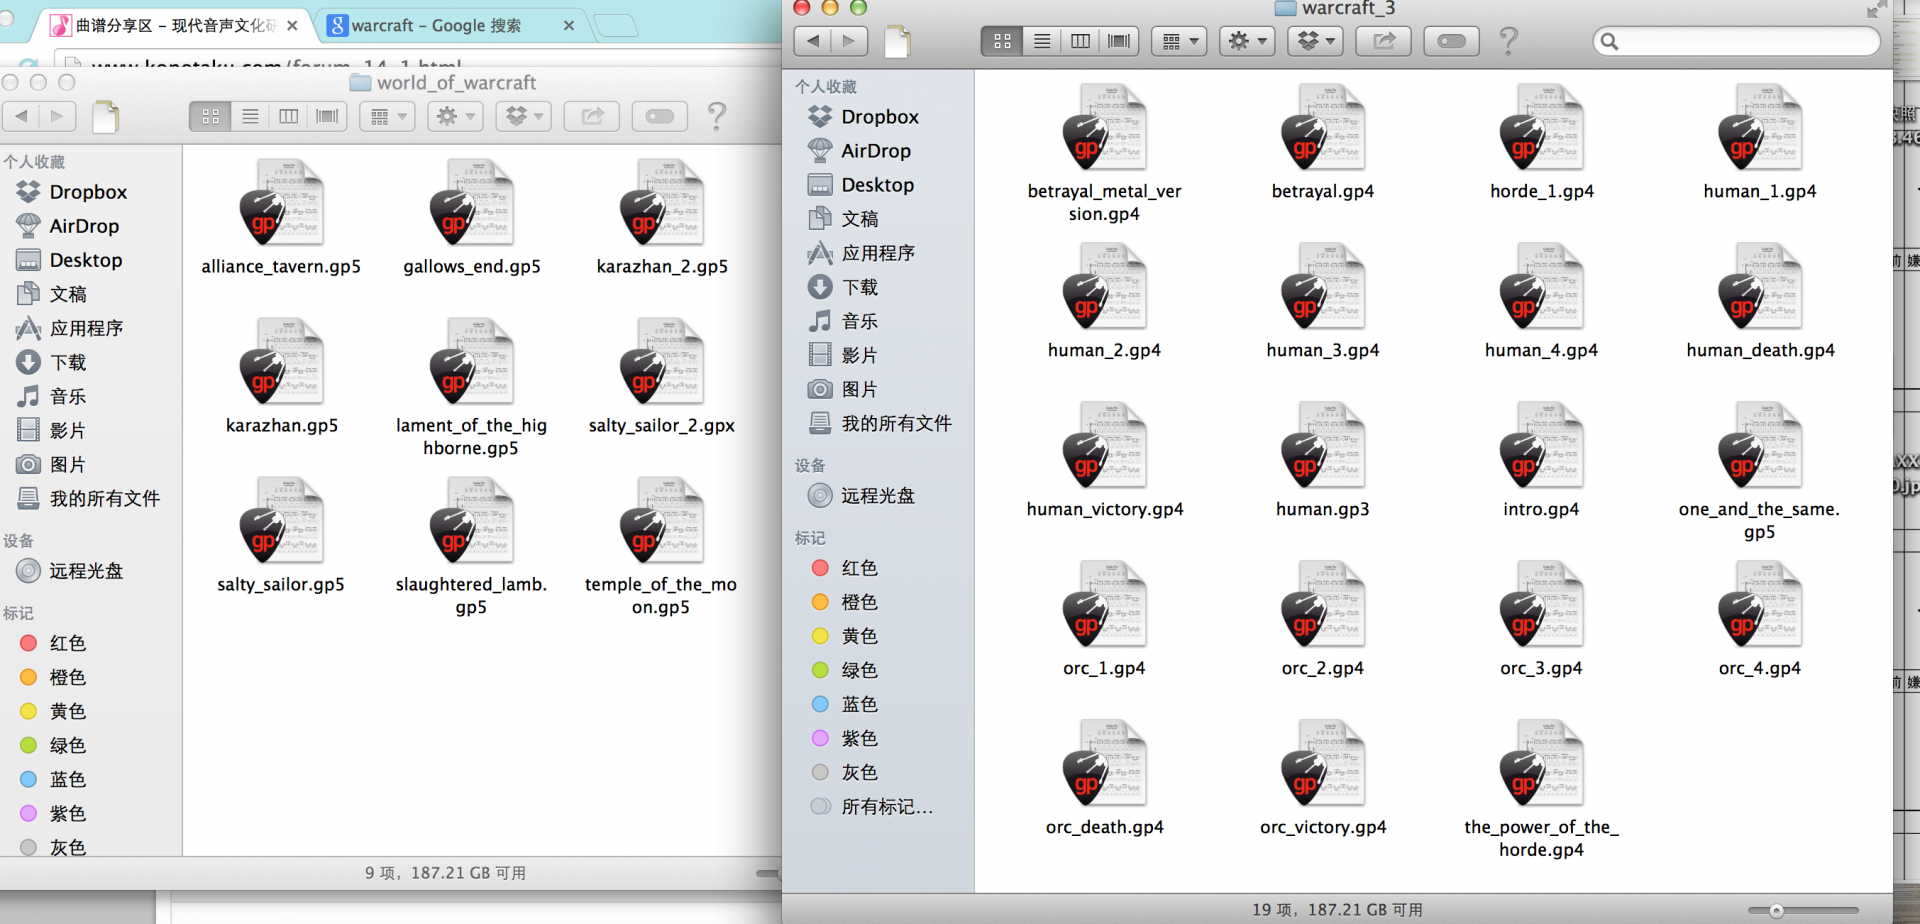Select human_victory.gp4 file icon

[1104, 446]
